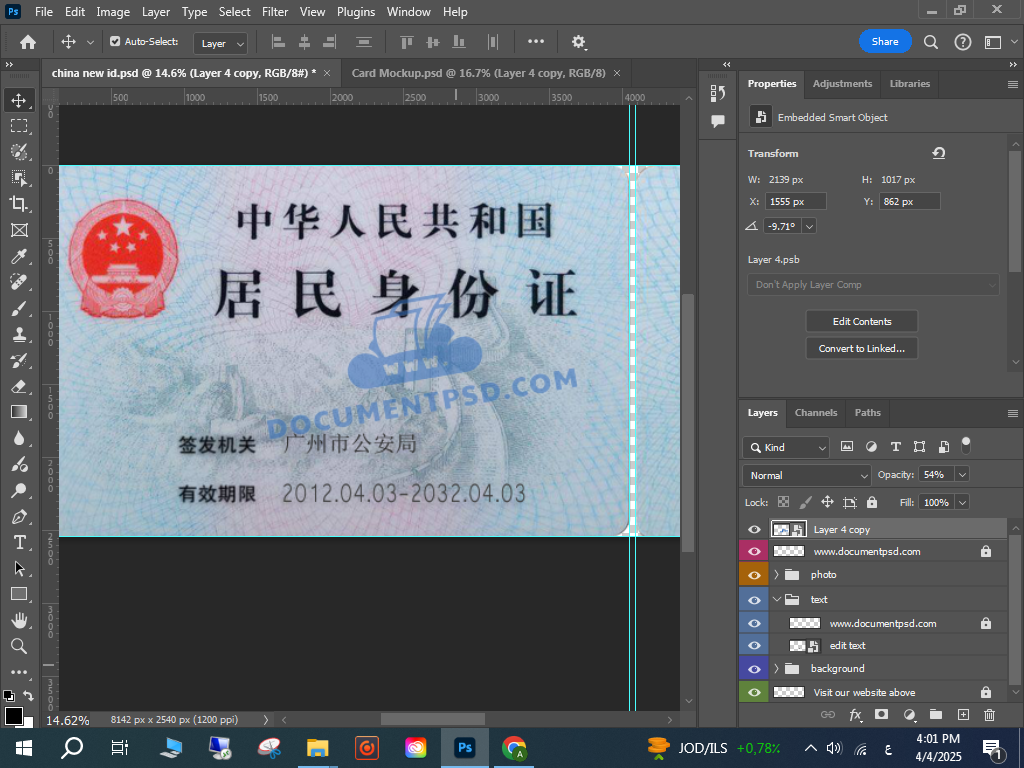Screen dimensions: 1024x768
Task: Switch to Card Mockup.psd document tab
Action: pos(478,73)
